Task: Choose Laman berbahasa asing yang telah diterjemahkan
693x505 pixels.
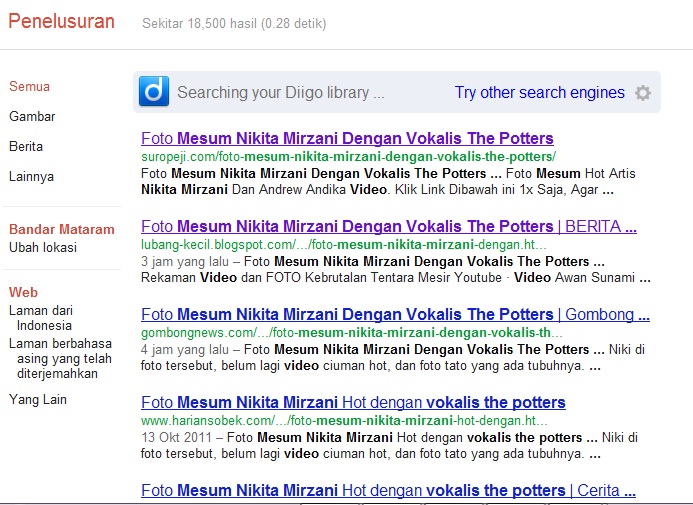Action: point(60,358)
